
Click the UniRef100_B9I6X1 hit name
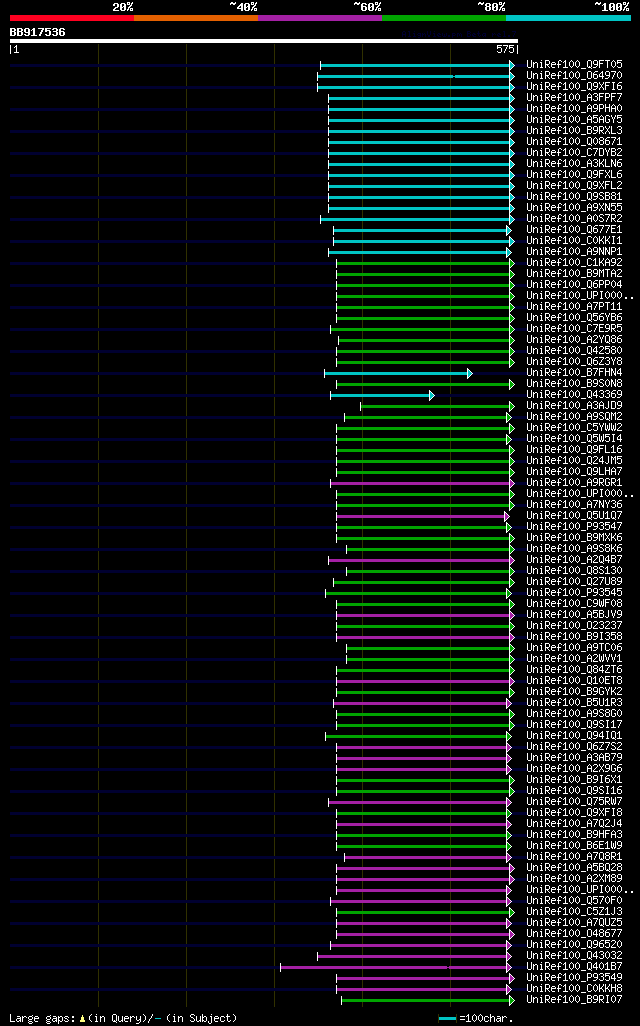pyautogui.click(x=575, y=779)
